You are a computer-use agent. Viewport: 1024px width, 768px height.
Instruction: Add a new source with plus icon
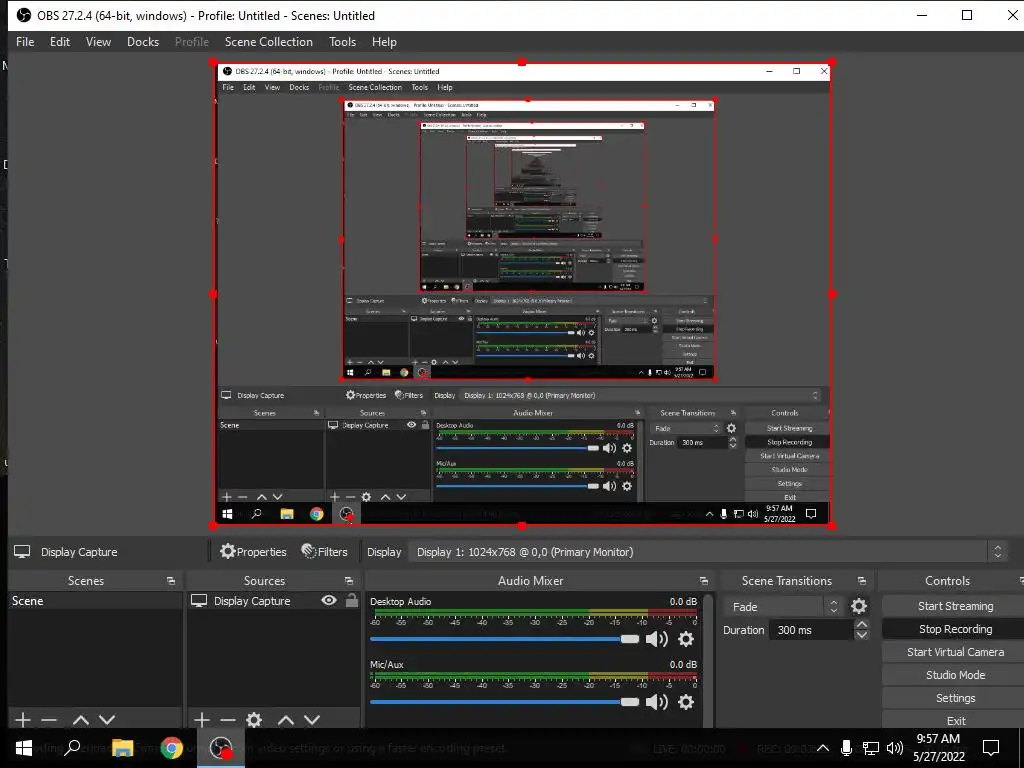pyautogui.click(x=202, y=720)
